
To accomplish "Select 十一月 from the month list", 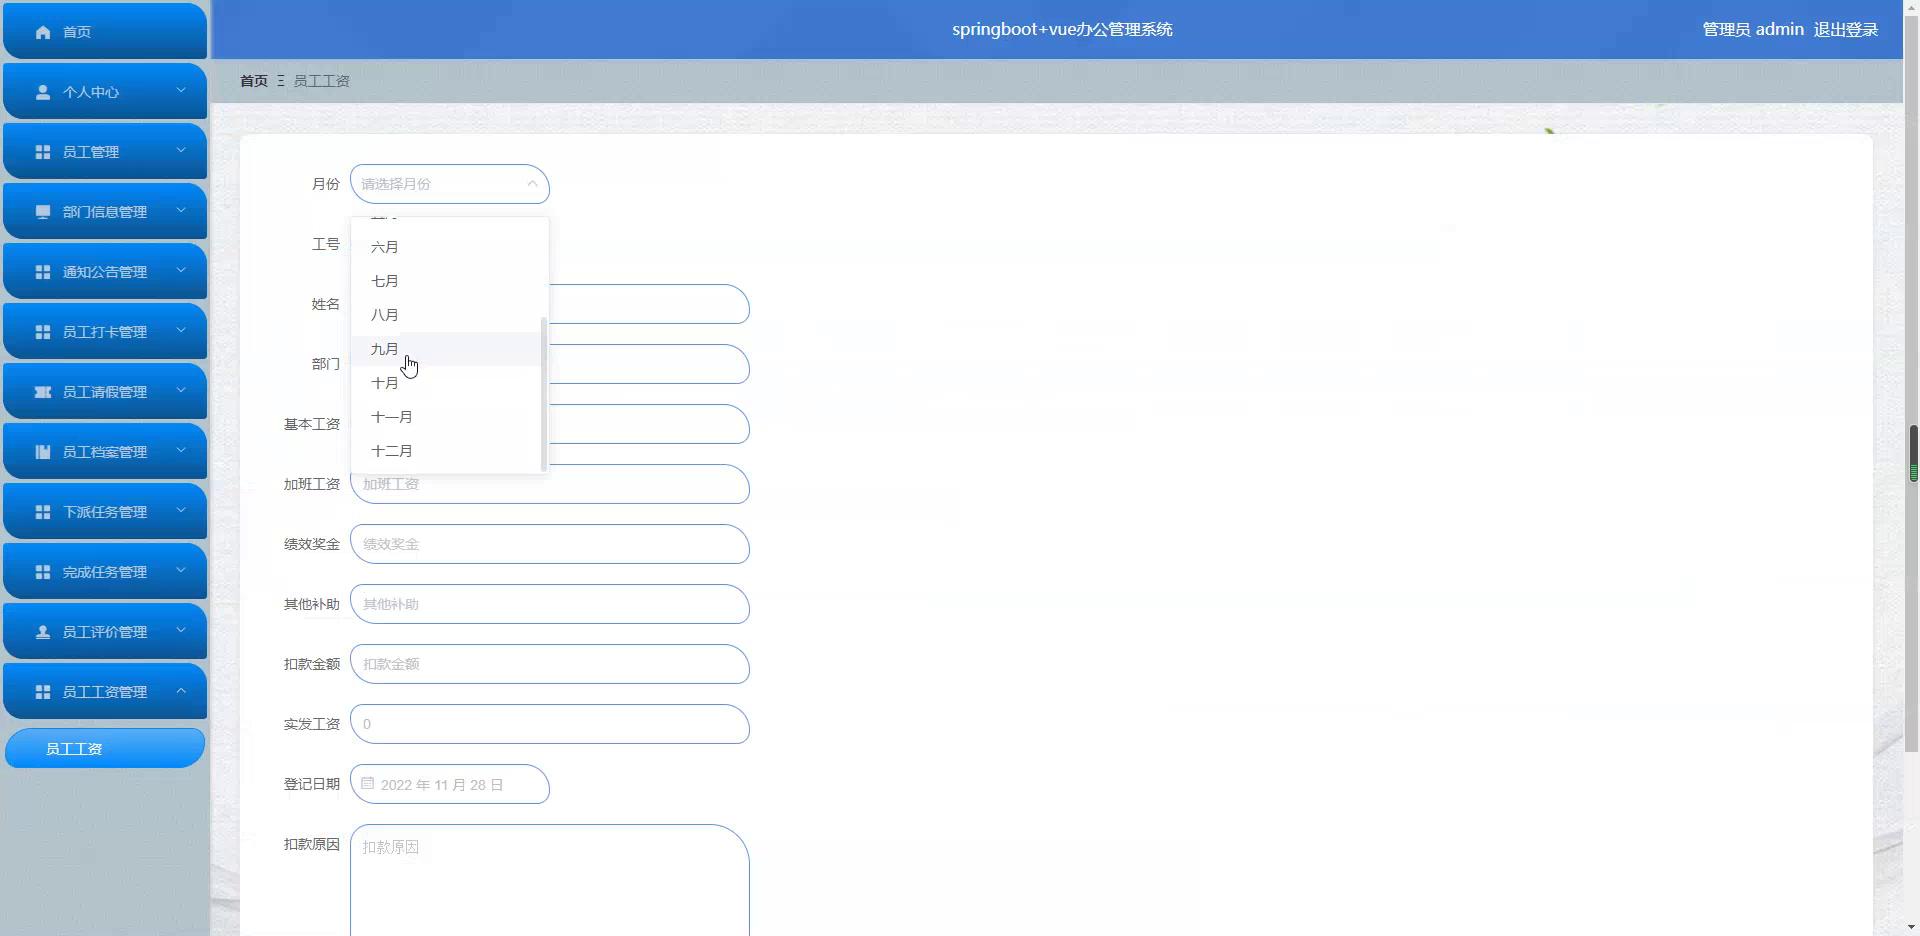I will click(445, 417).
